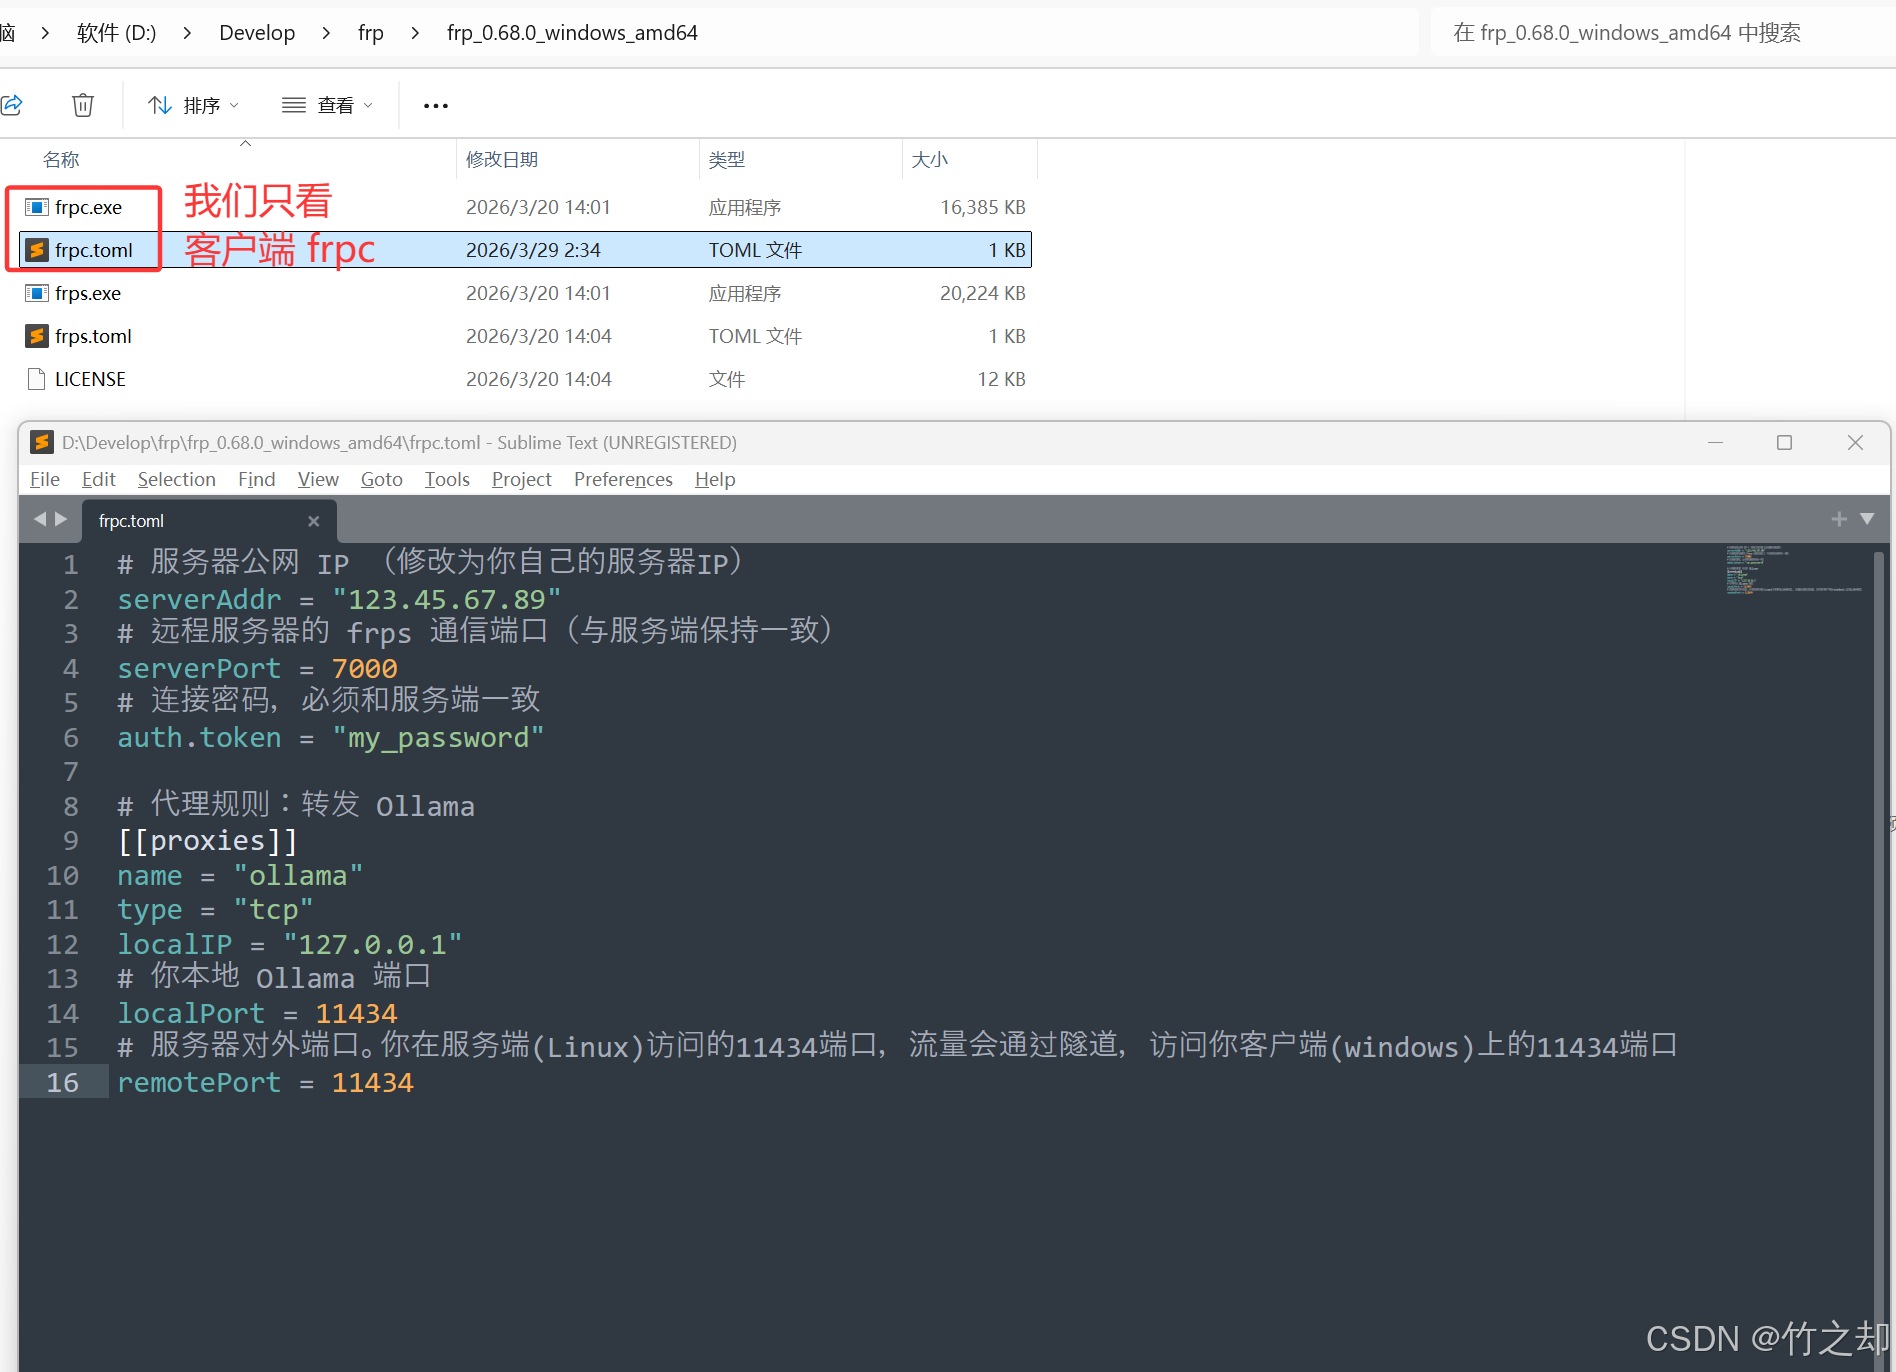This screenshot has height=1372, width=1896.
Task: Click the LICENSE file icon
Action: [x=37, y=379]
